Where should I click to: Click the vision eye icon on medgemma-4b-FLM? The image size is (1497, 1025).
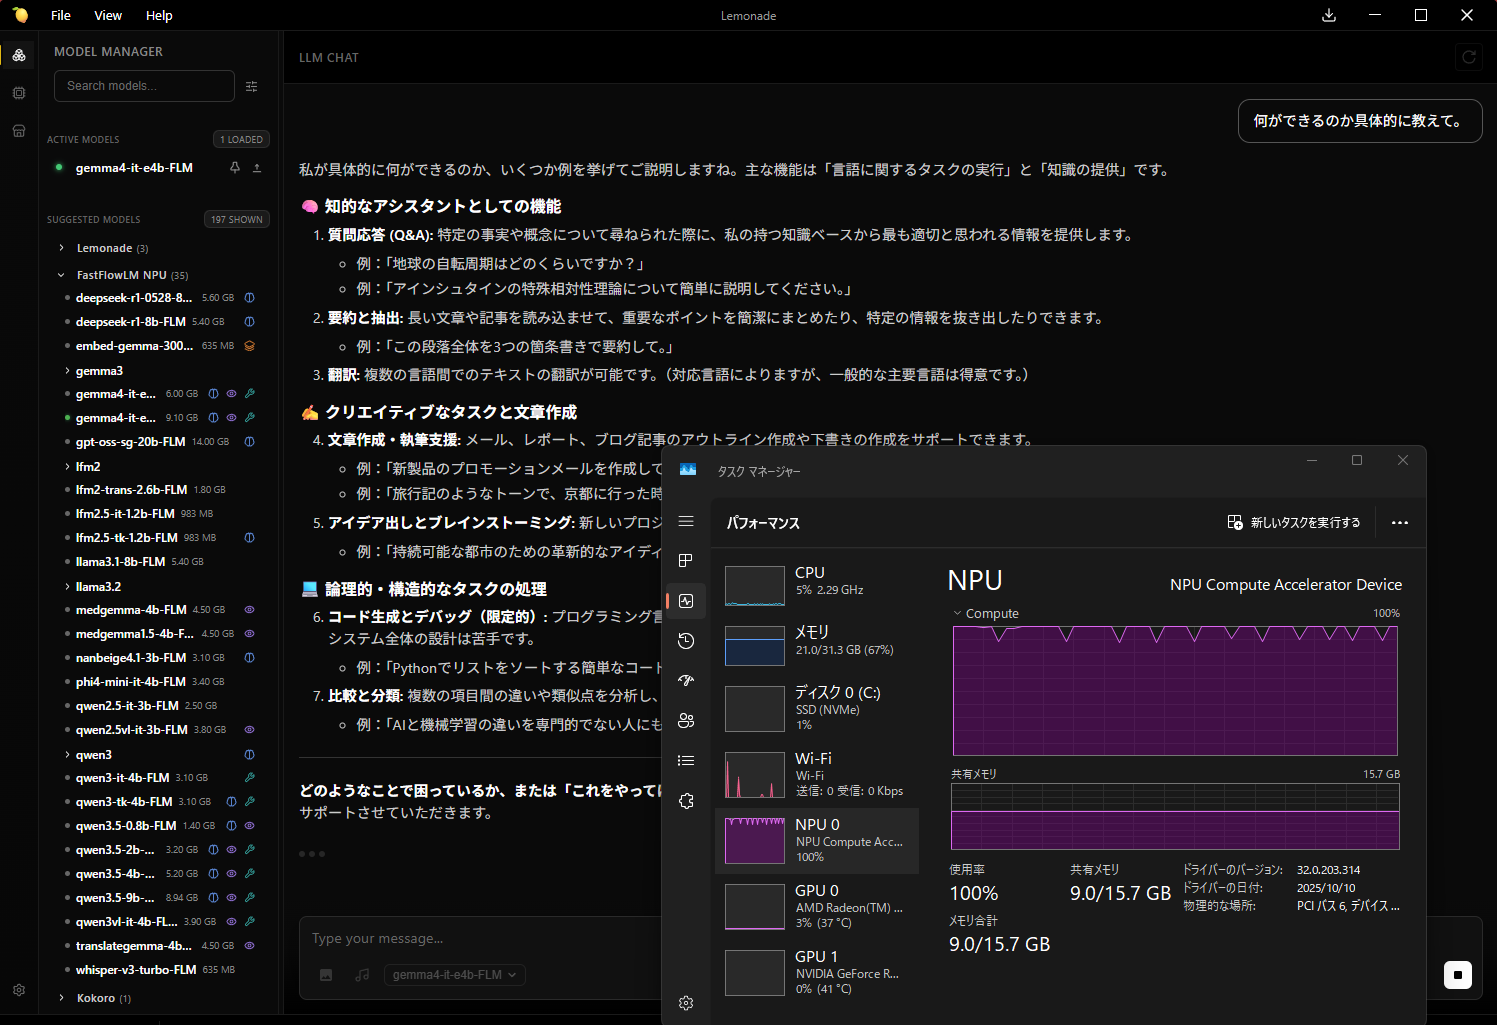(x=250, y=610)
